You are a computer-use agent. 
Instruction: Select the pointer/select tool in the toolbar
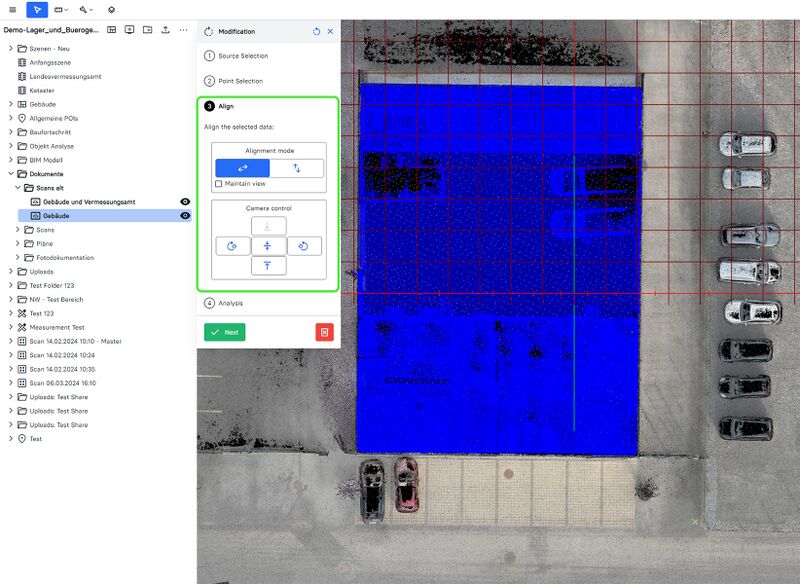coord(38,9)
